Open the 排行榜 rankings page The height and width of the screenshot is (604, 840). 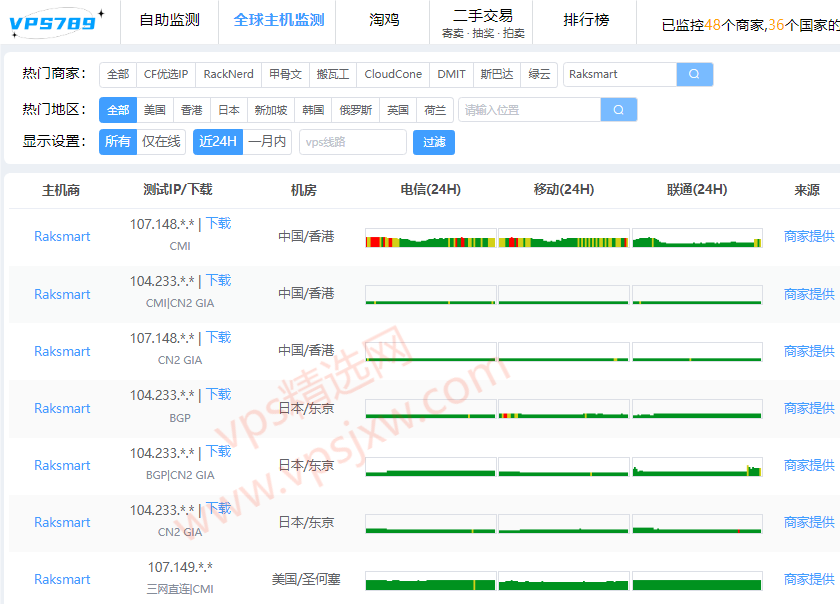click(586, 20)
